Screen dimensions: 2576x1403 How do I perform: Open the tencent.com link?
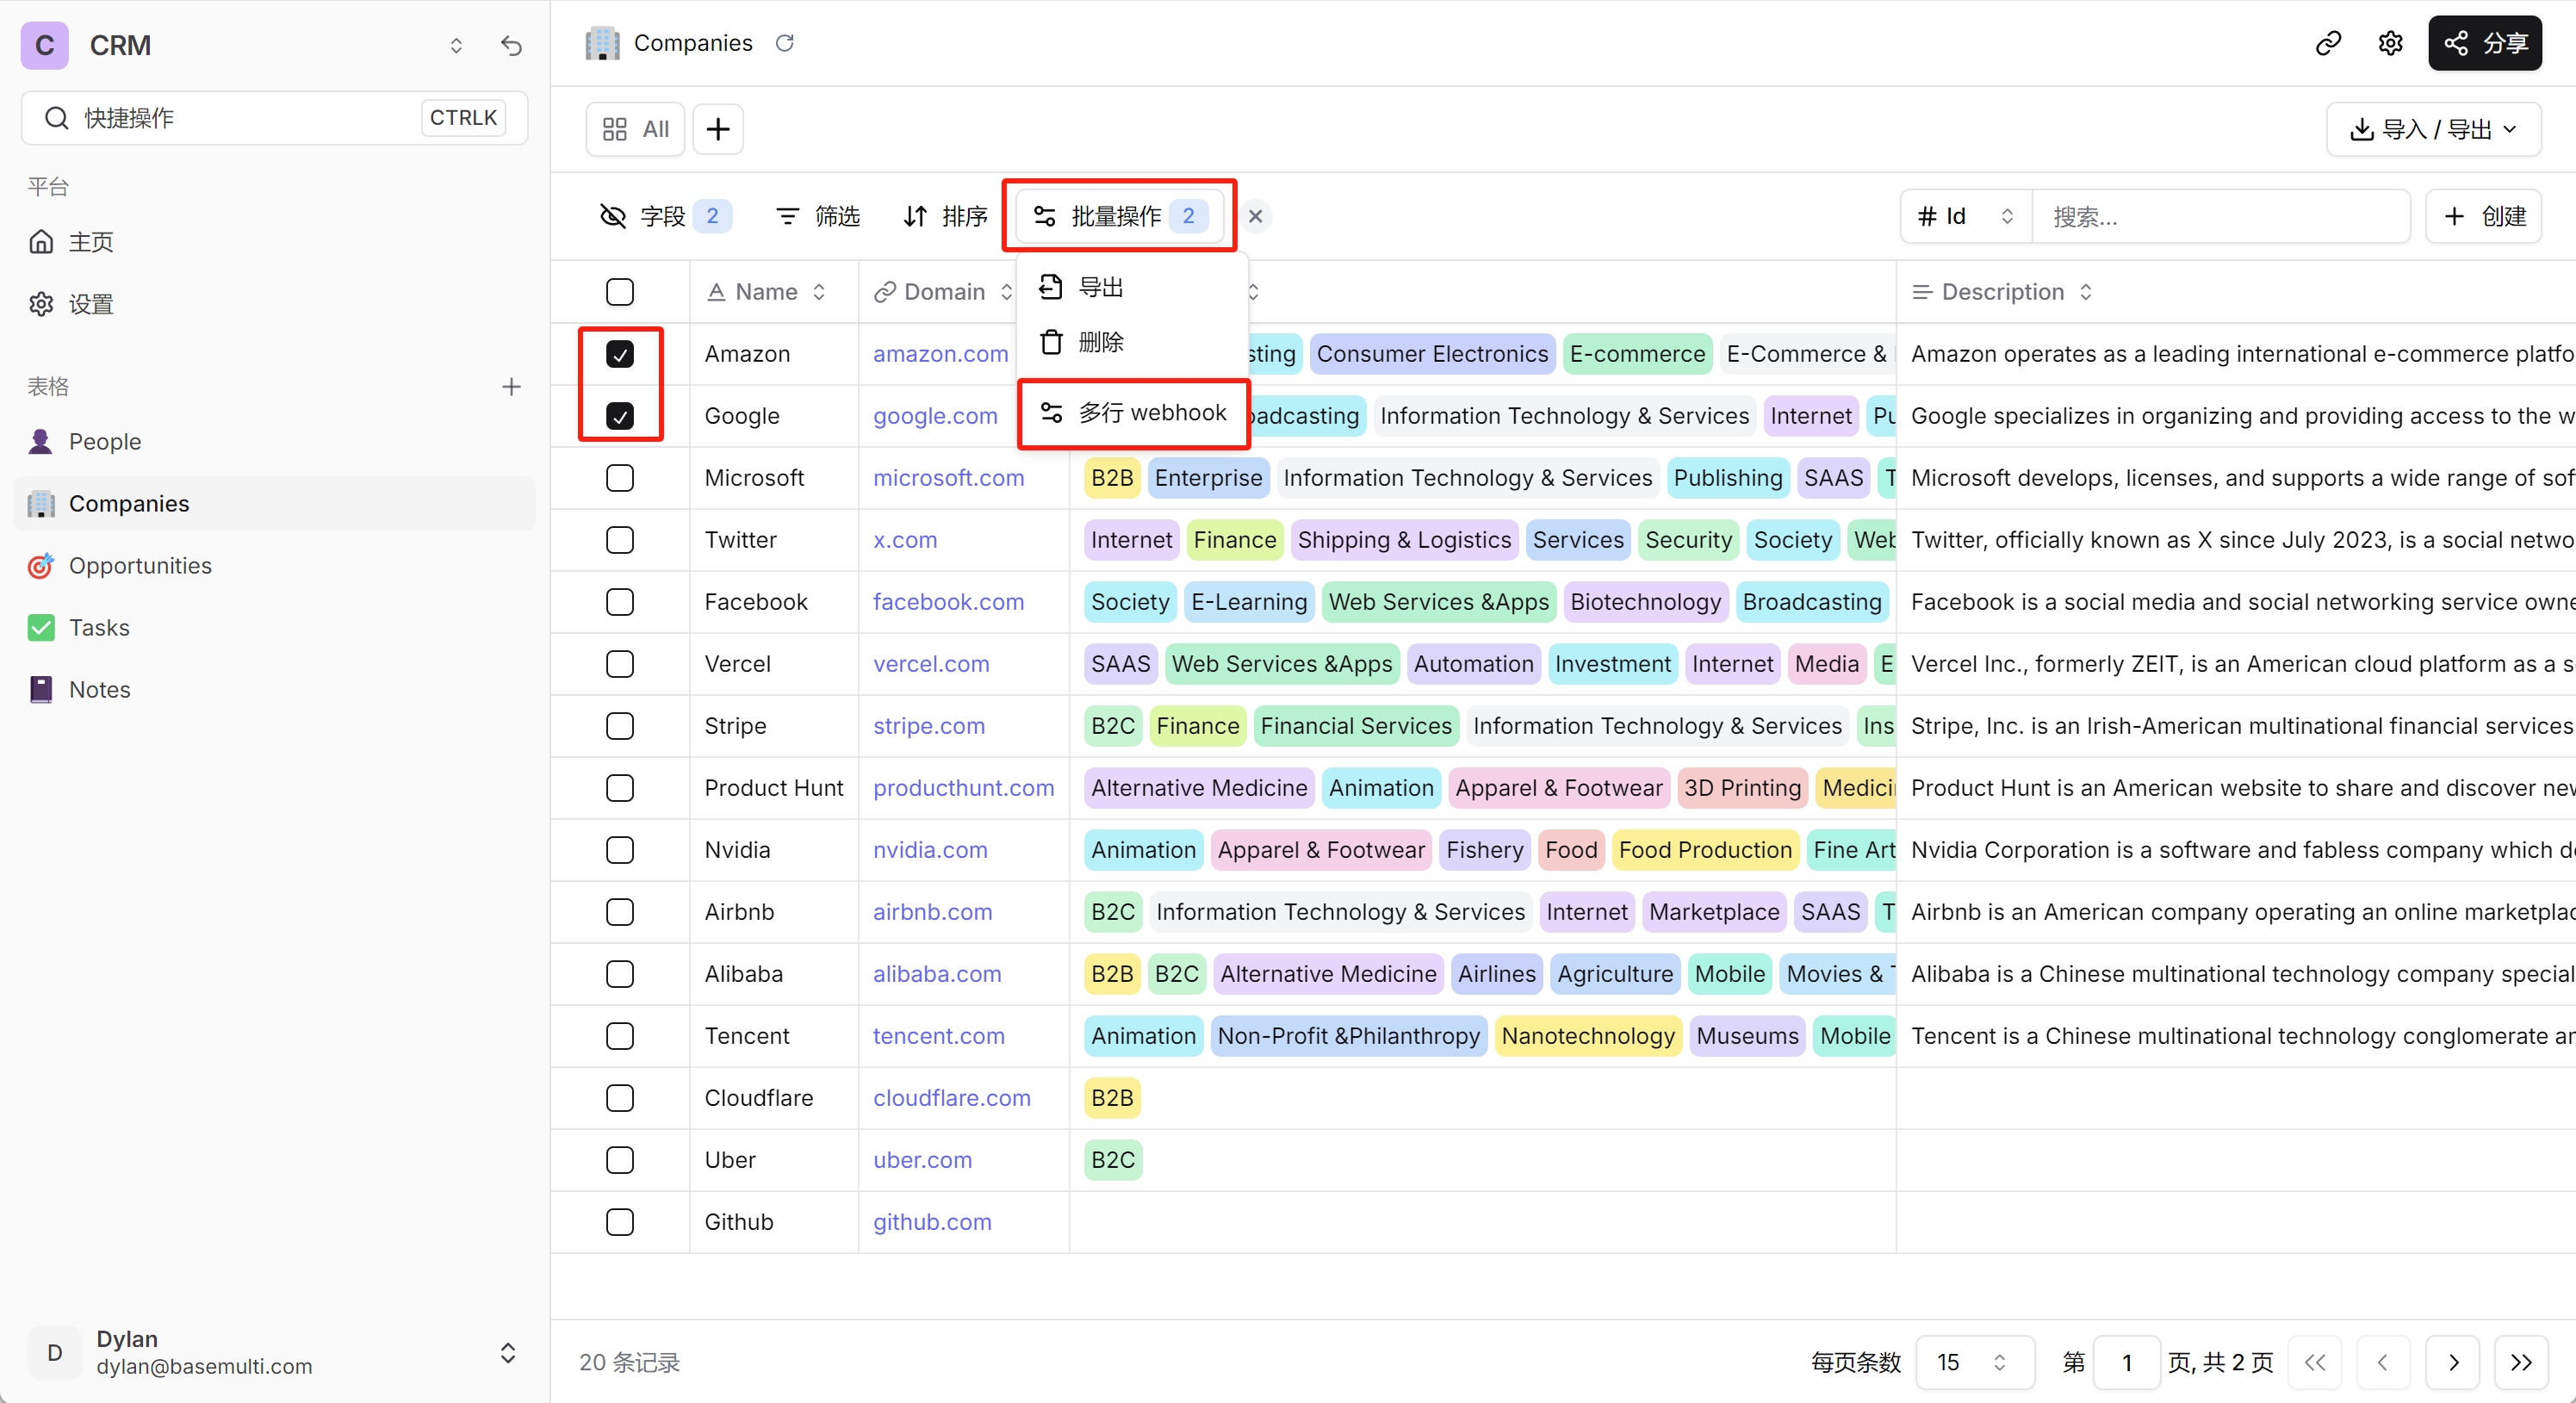pos(938,1036)
